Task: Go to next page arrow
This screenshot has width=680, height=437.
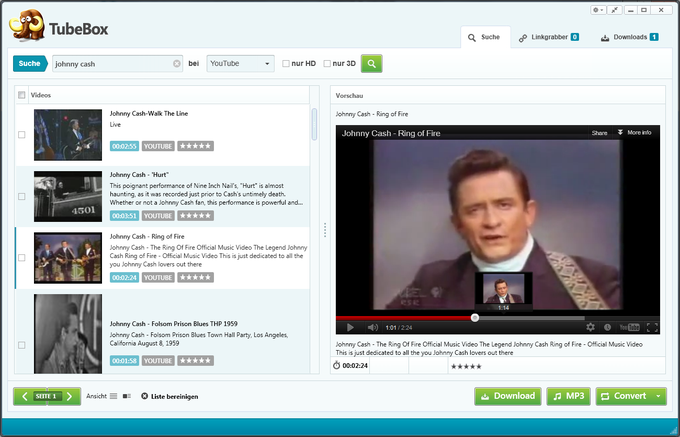Action: (x=69, y=396)
